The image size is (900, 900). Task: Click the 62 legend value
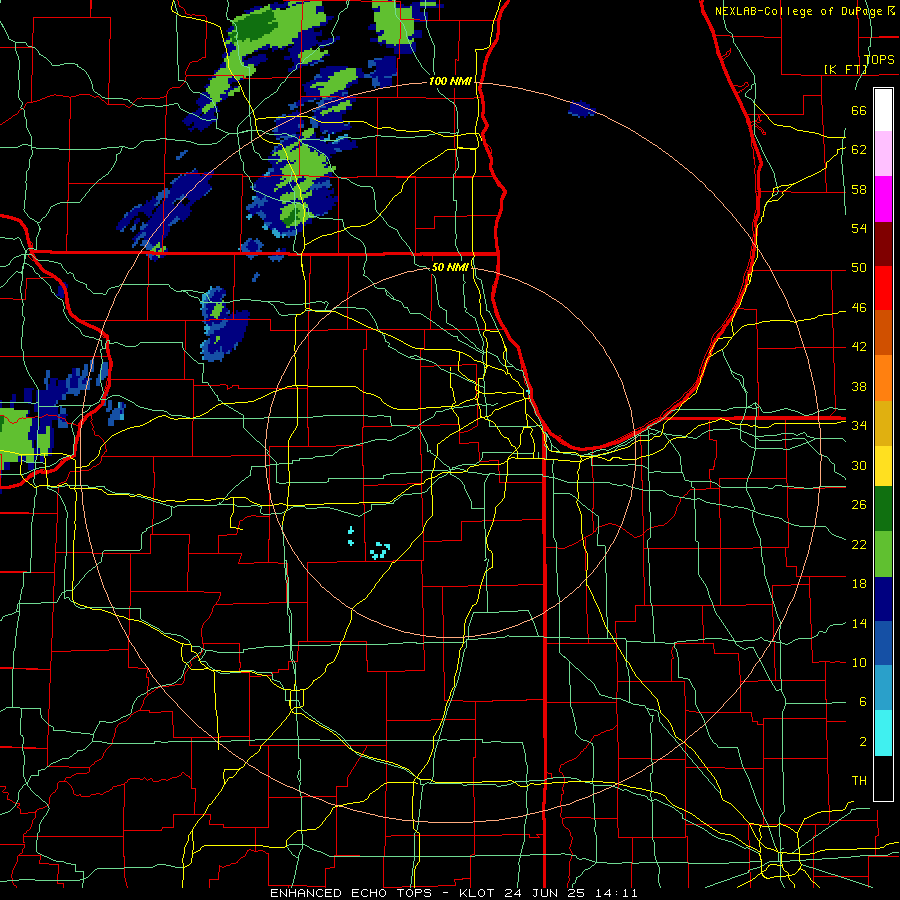click(859, 150)
